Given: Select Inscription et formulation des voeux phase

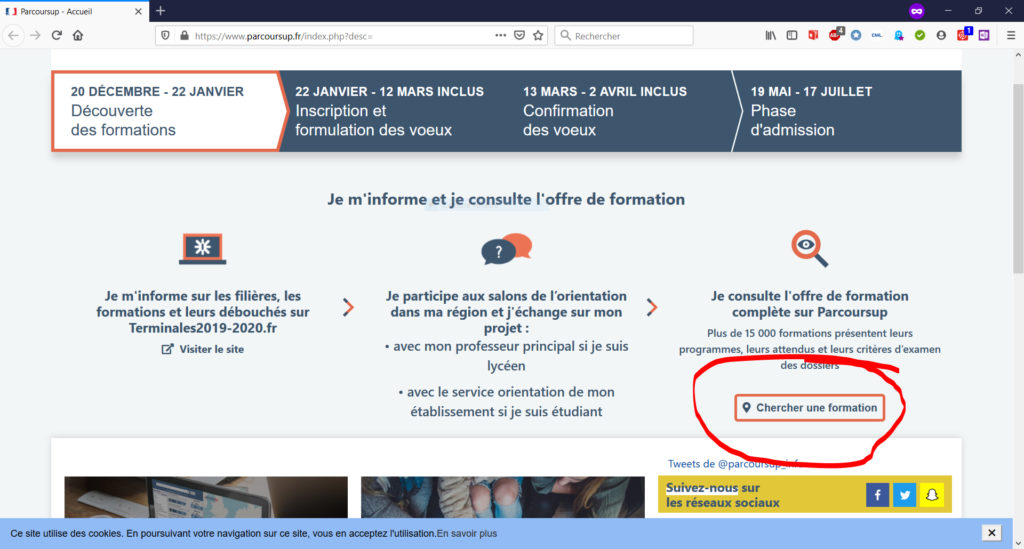Looking at the screenshot, I should pyautogui.click(x=389, y=111).
